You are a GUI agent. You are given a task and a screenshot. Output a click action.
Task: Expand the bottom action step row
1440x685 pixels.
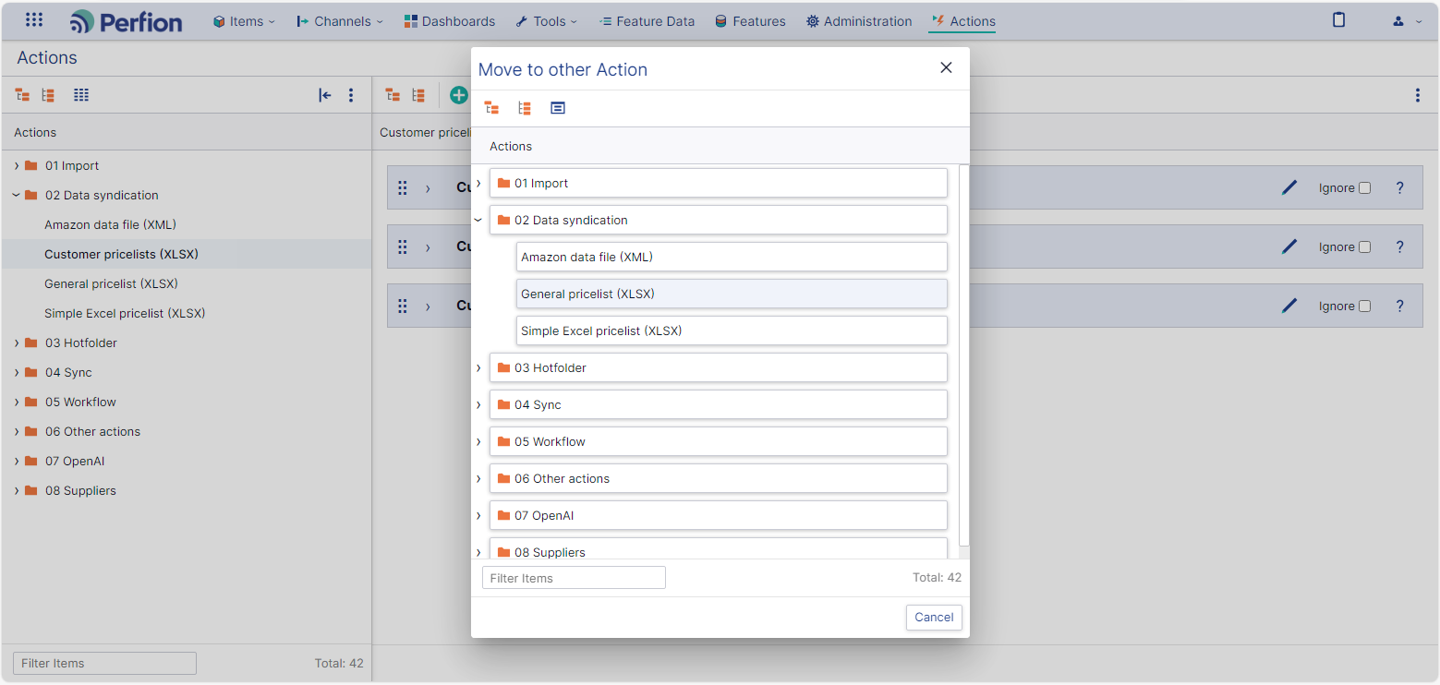click(428, 306)
